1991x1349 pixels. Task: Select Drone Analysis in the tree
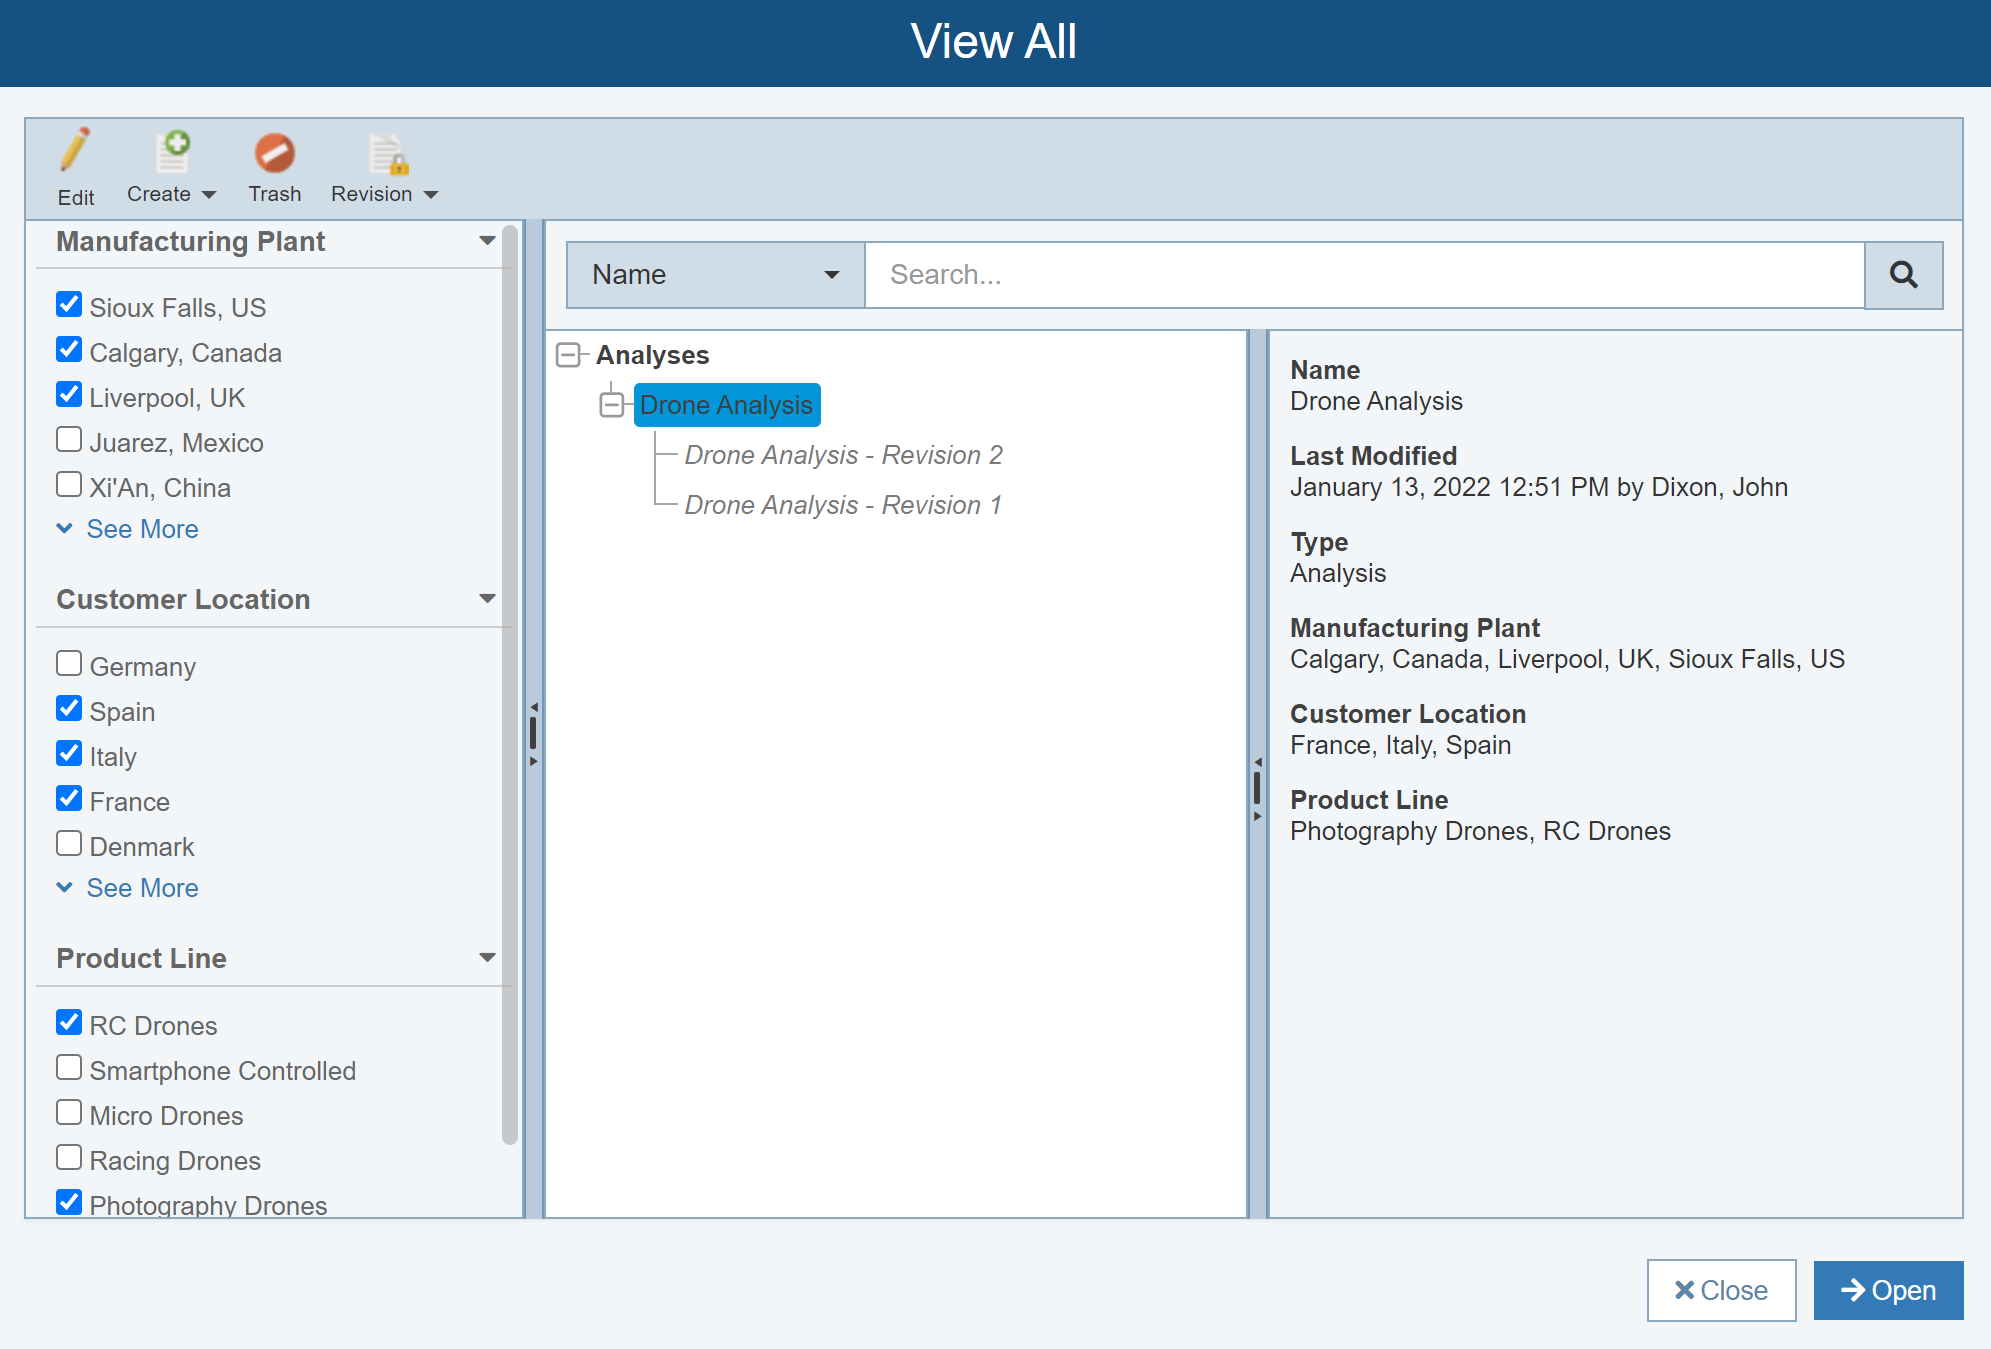(726, 404)
